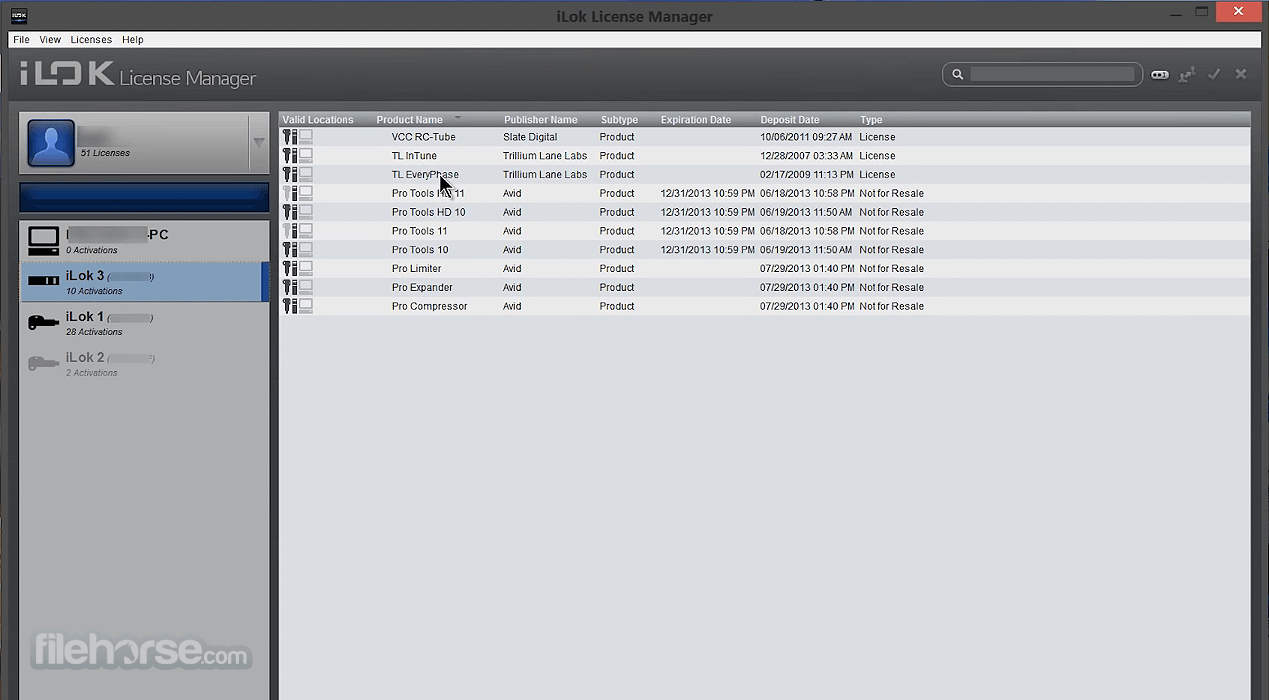This screenshot has height=700, width=1269.
Task: Select the VCC RC-Tube product name
Action: pos(423,137)
